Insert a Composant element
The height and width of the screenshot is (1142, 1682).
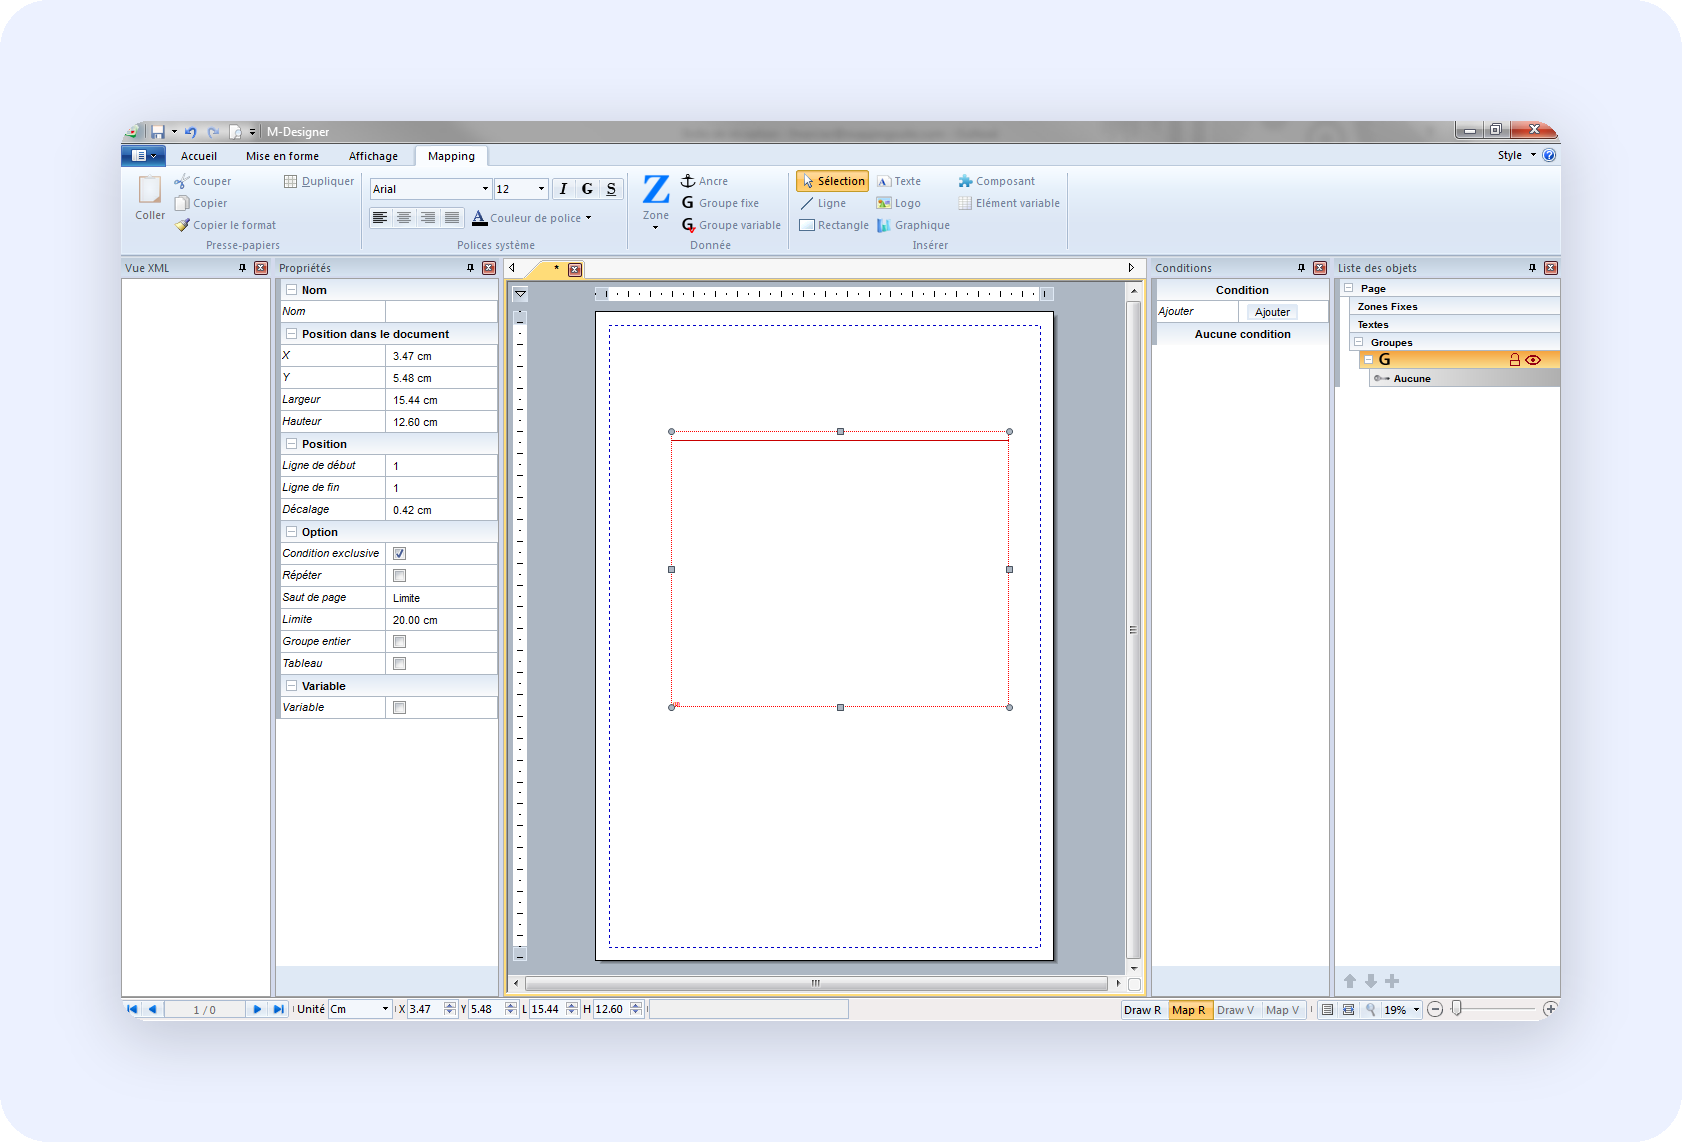[996, 181]
